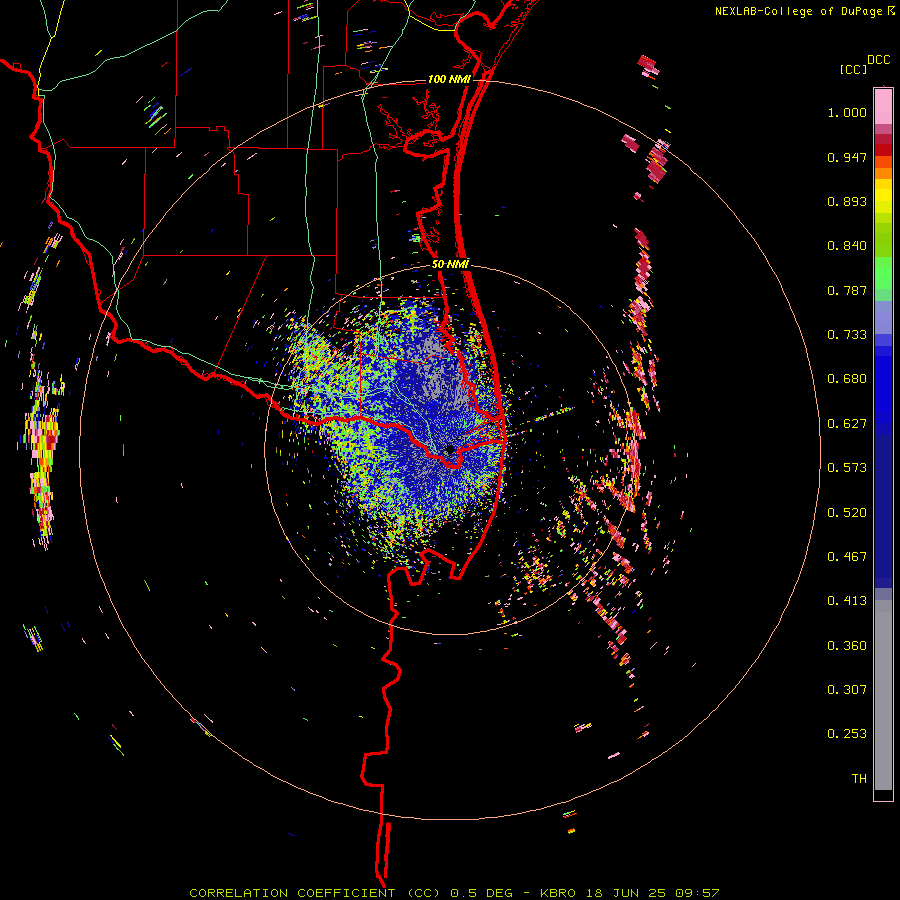Click the DCC label above the color scale
900x900 pixels.
(878, 60)
